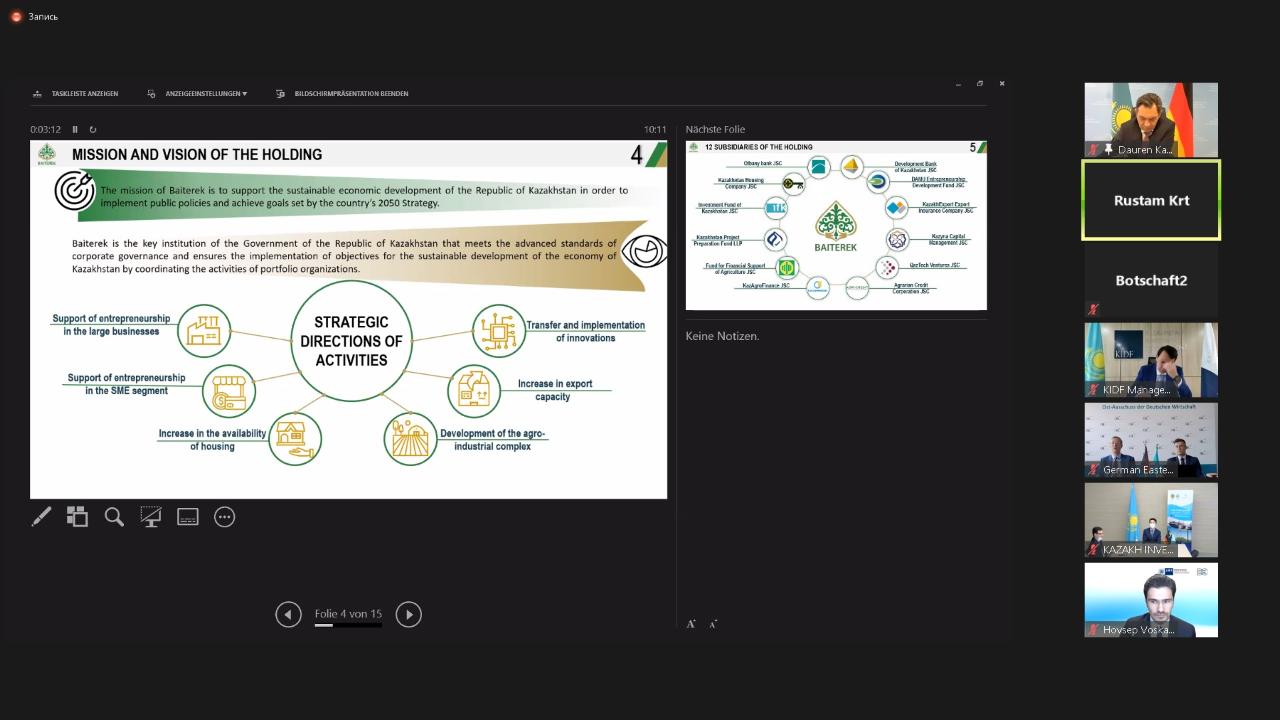Click the pin icon on Dauren Ka... tile
Viewport: 1280px width, 720px height.
click(1108, 149)
